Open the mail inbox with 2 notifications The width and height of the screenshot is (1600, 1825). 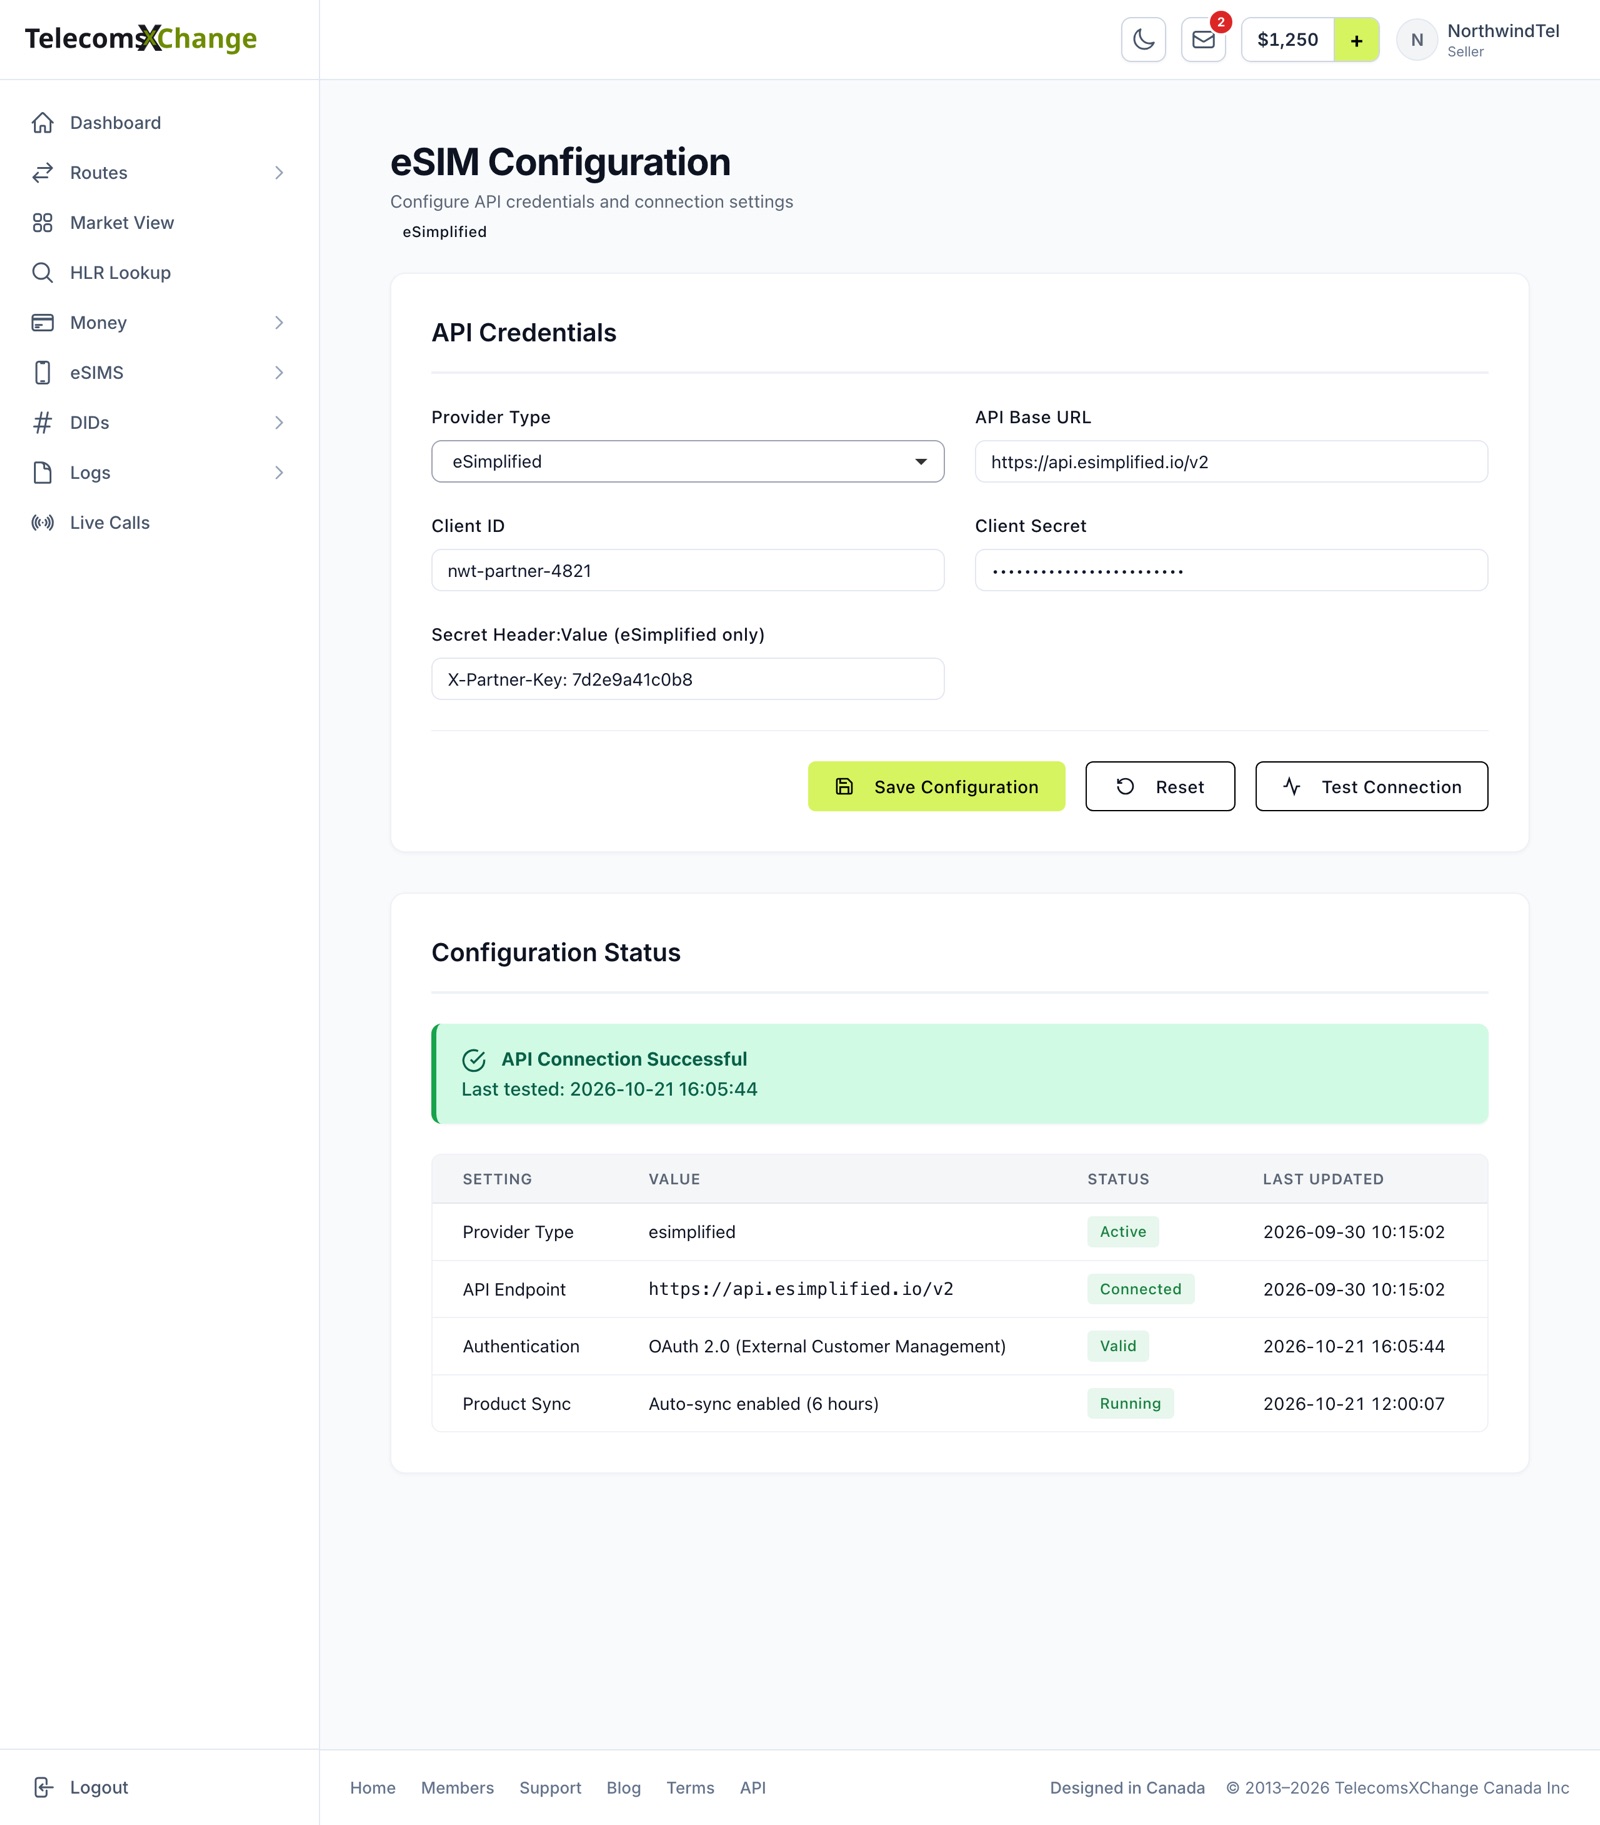click(x=1203, y=40)
